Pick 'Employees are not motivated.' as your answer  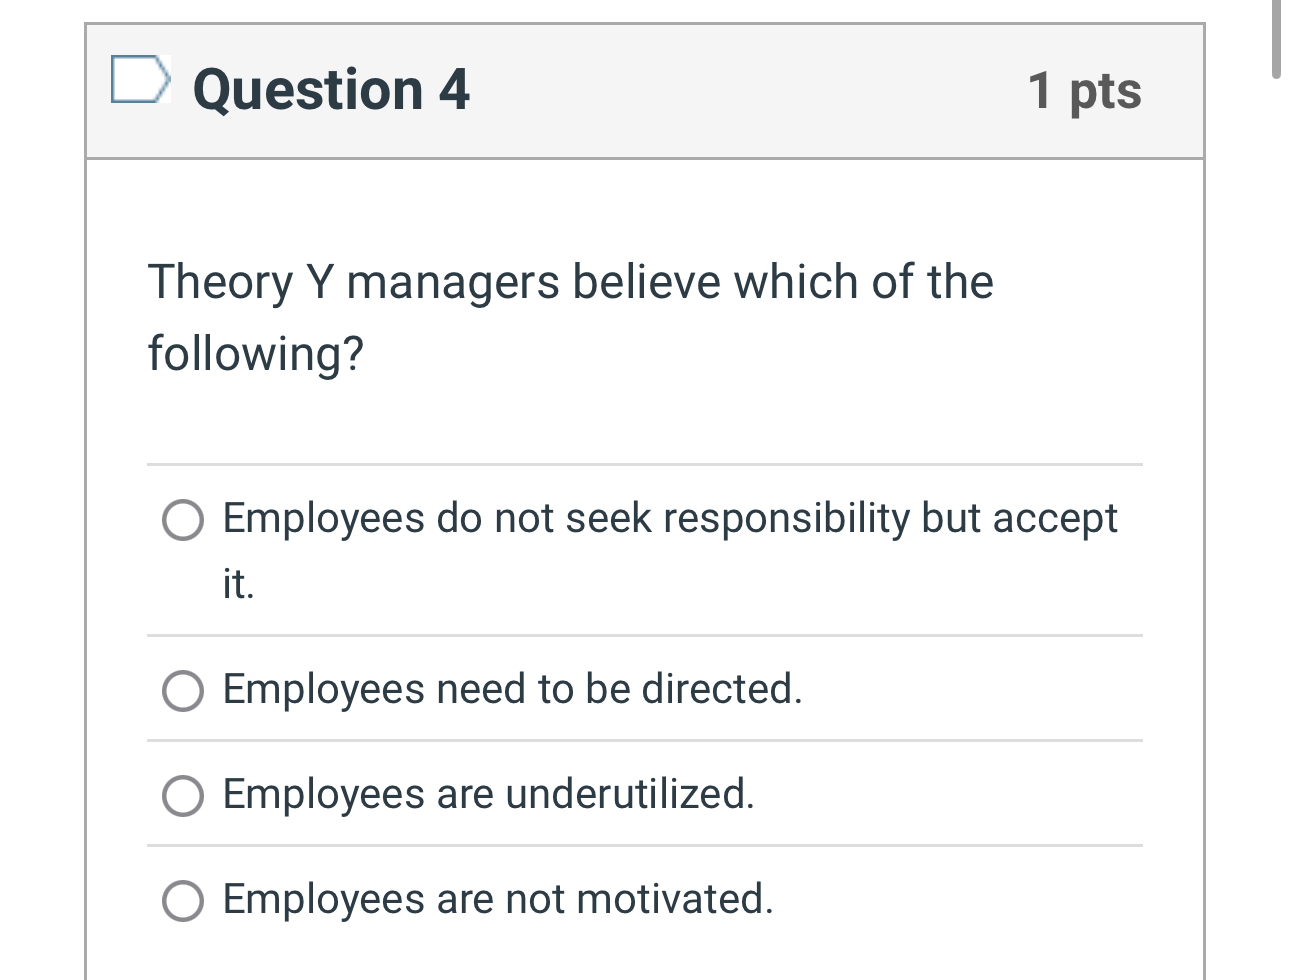tap(182, 899)
